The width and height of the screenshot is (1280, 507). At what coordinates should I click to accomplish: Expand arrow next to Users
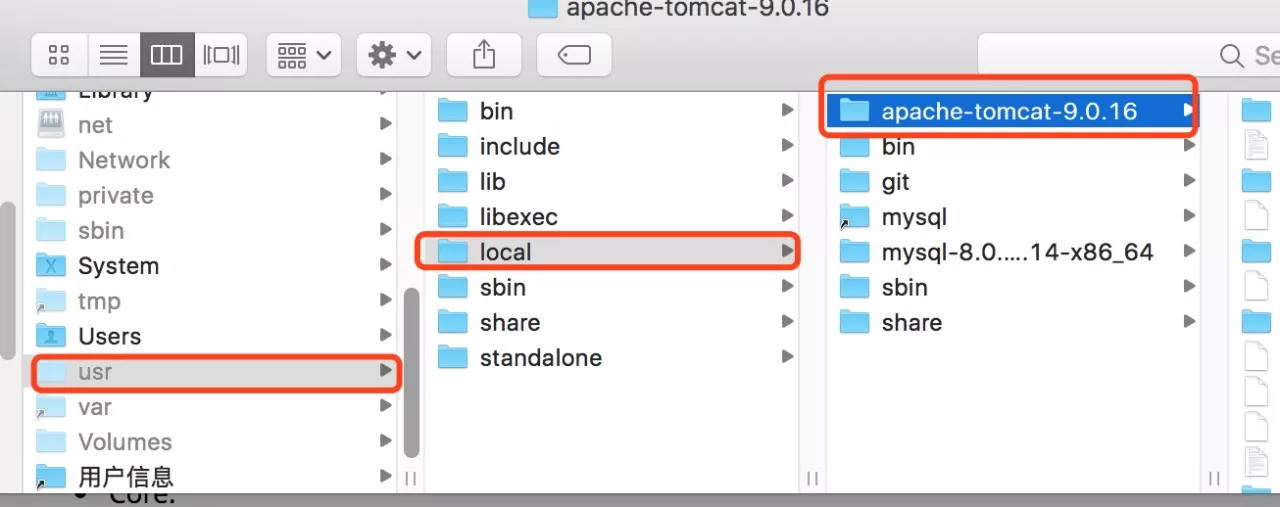click(x=386, y=336)
